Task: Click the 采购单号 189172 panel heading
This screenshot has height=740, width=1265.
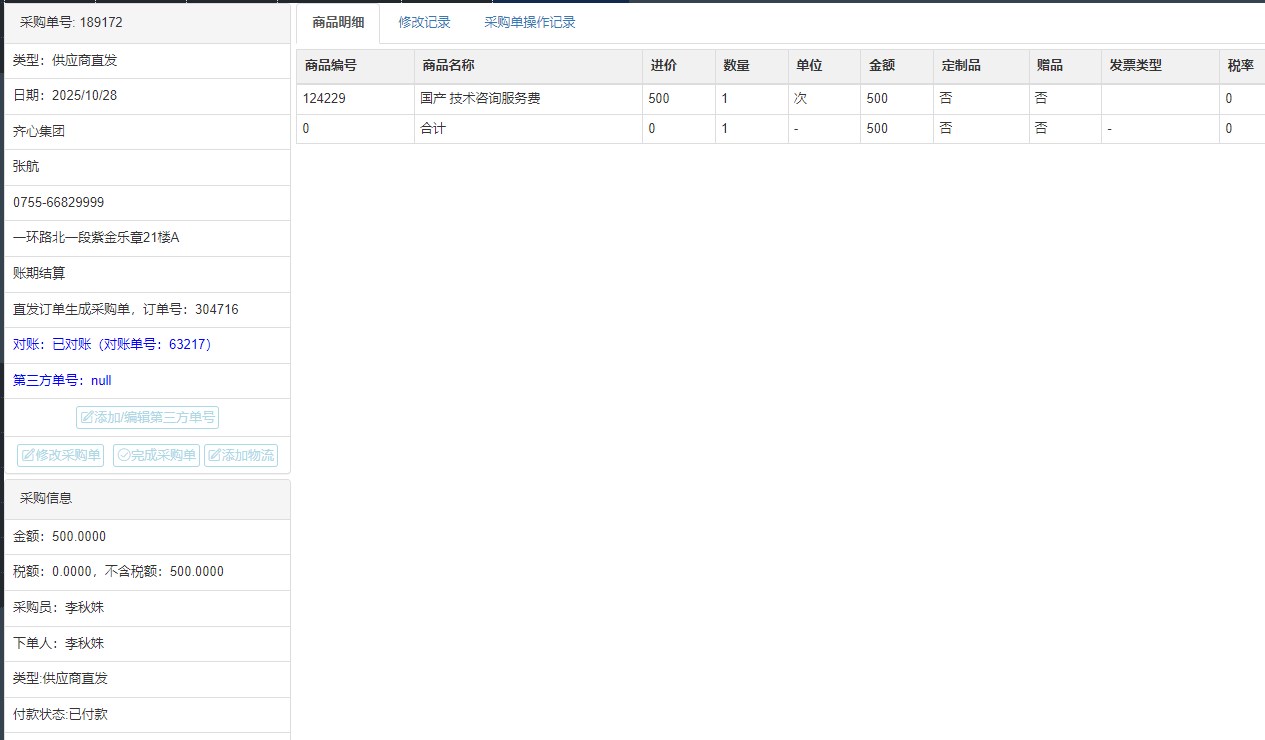Action: point(71,22)
